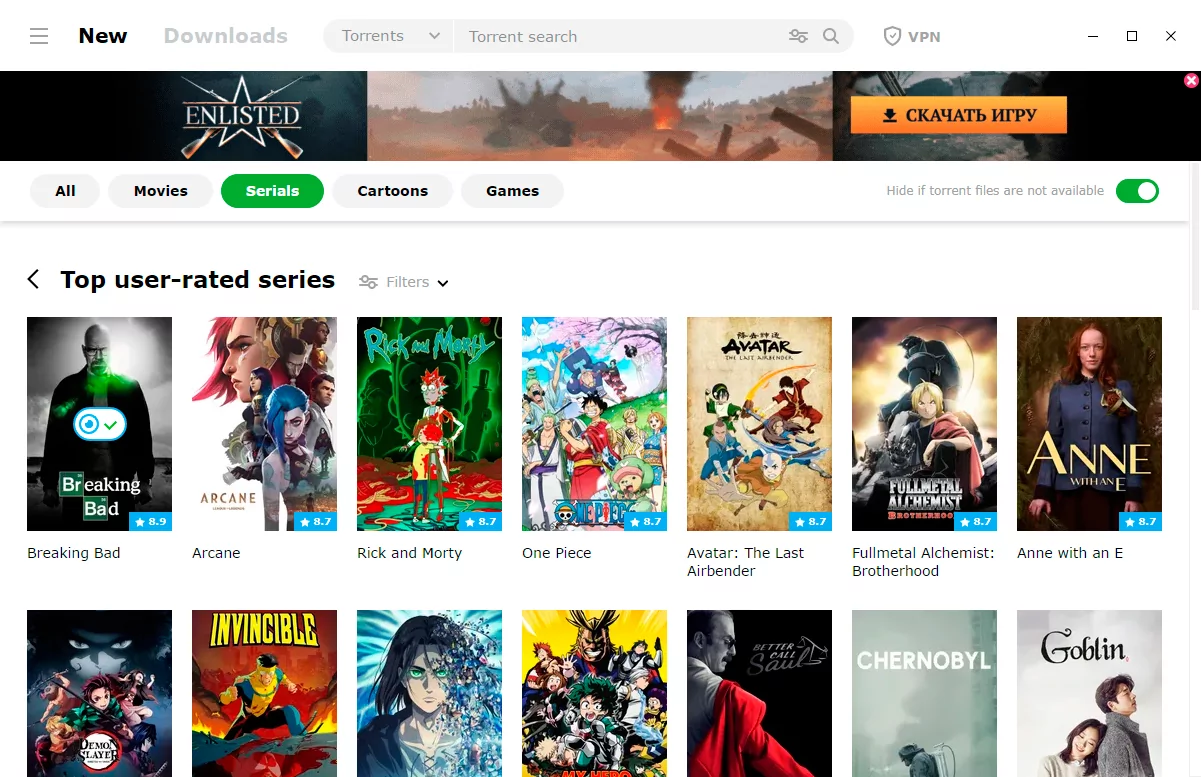Viewport: 1201px width, 777px height.
Task: Open the Goblin poster
Action: point(1089,693)
